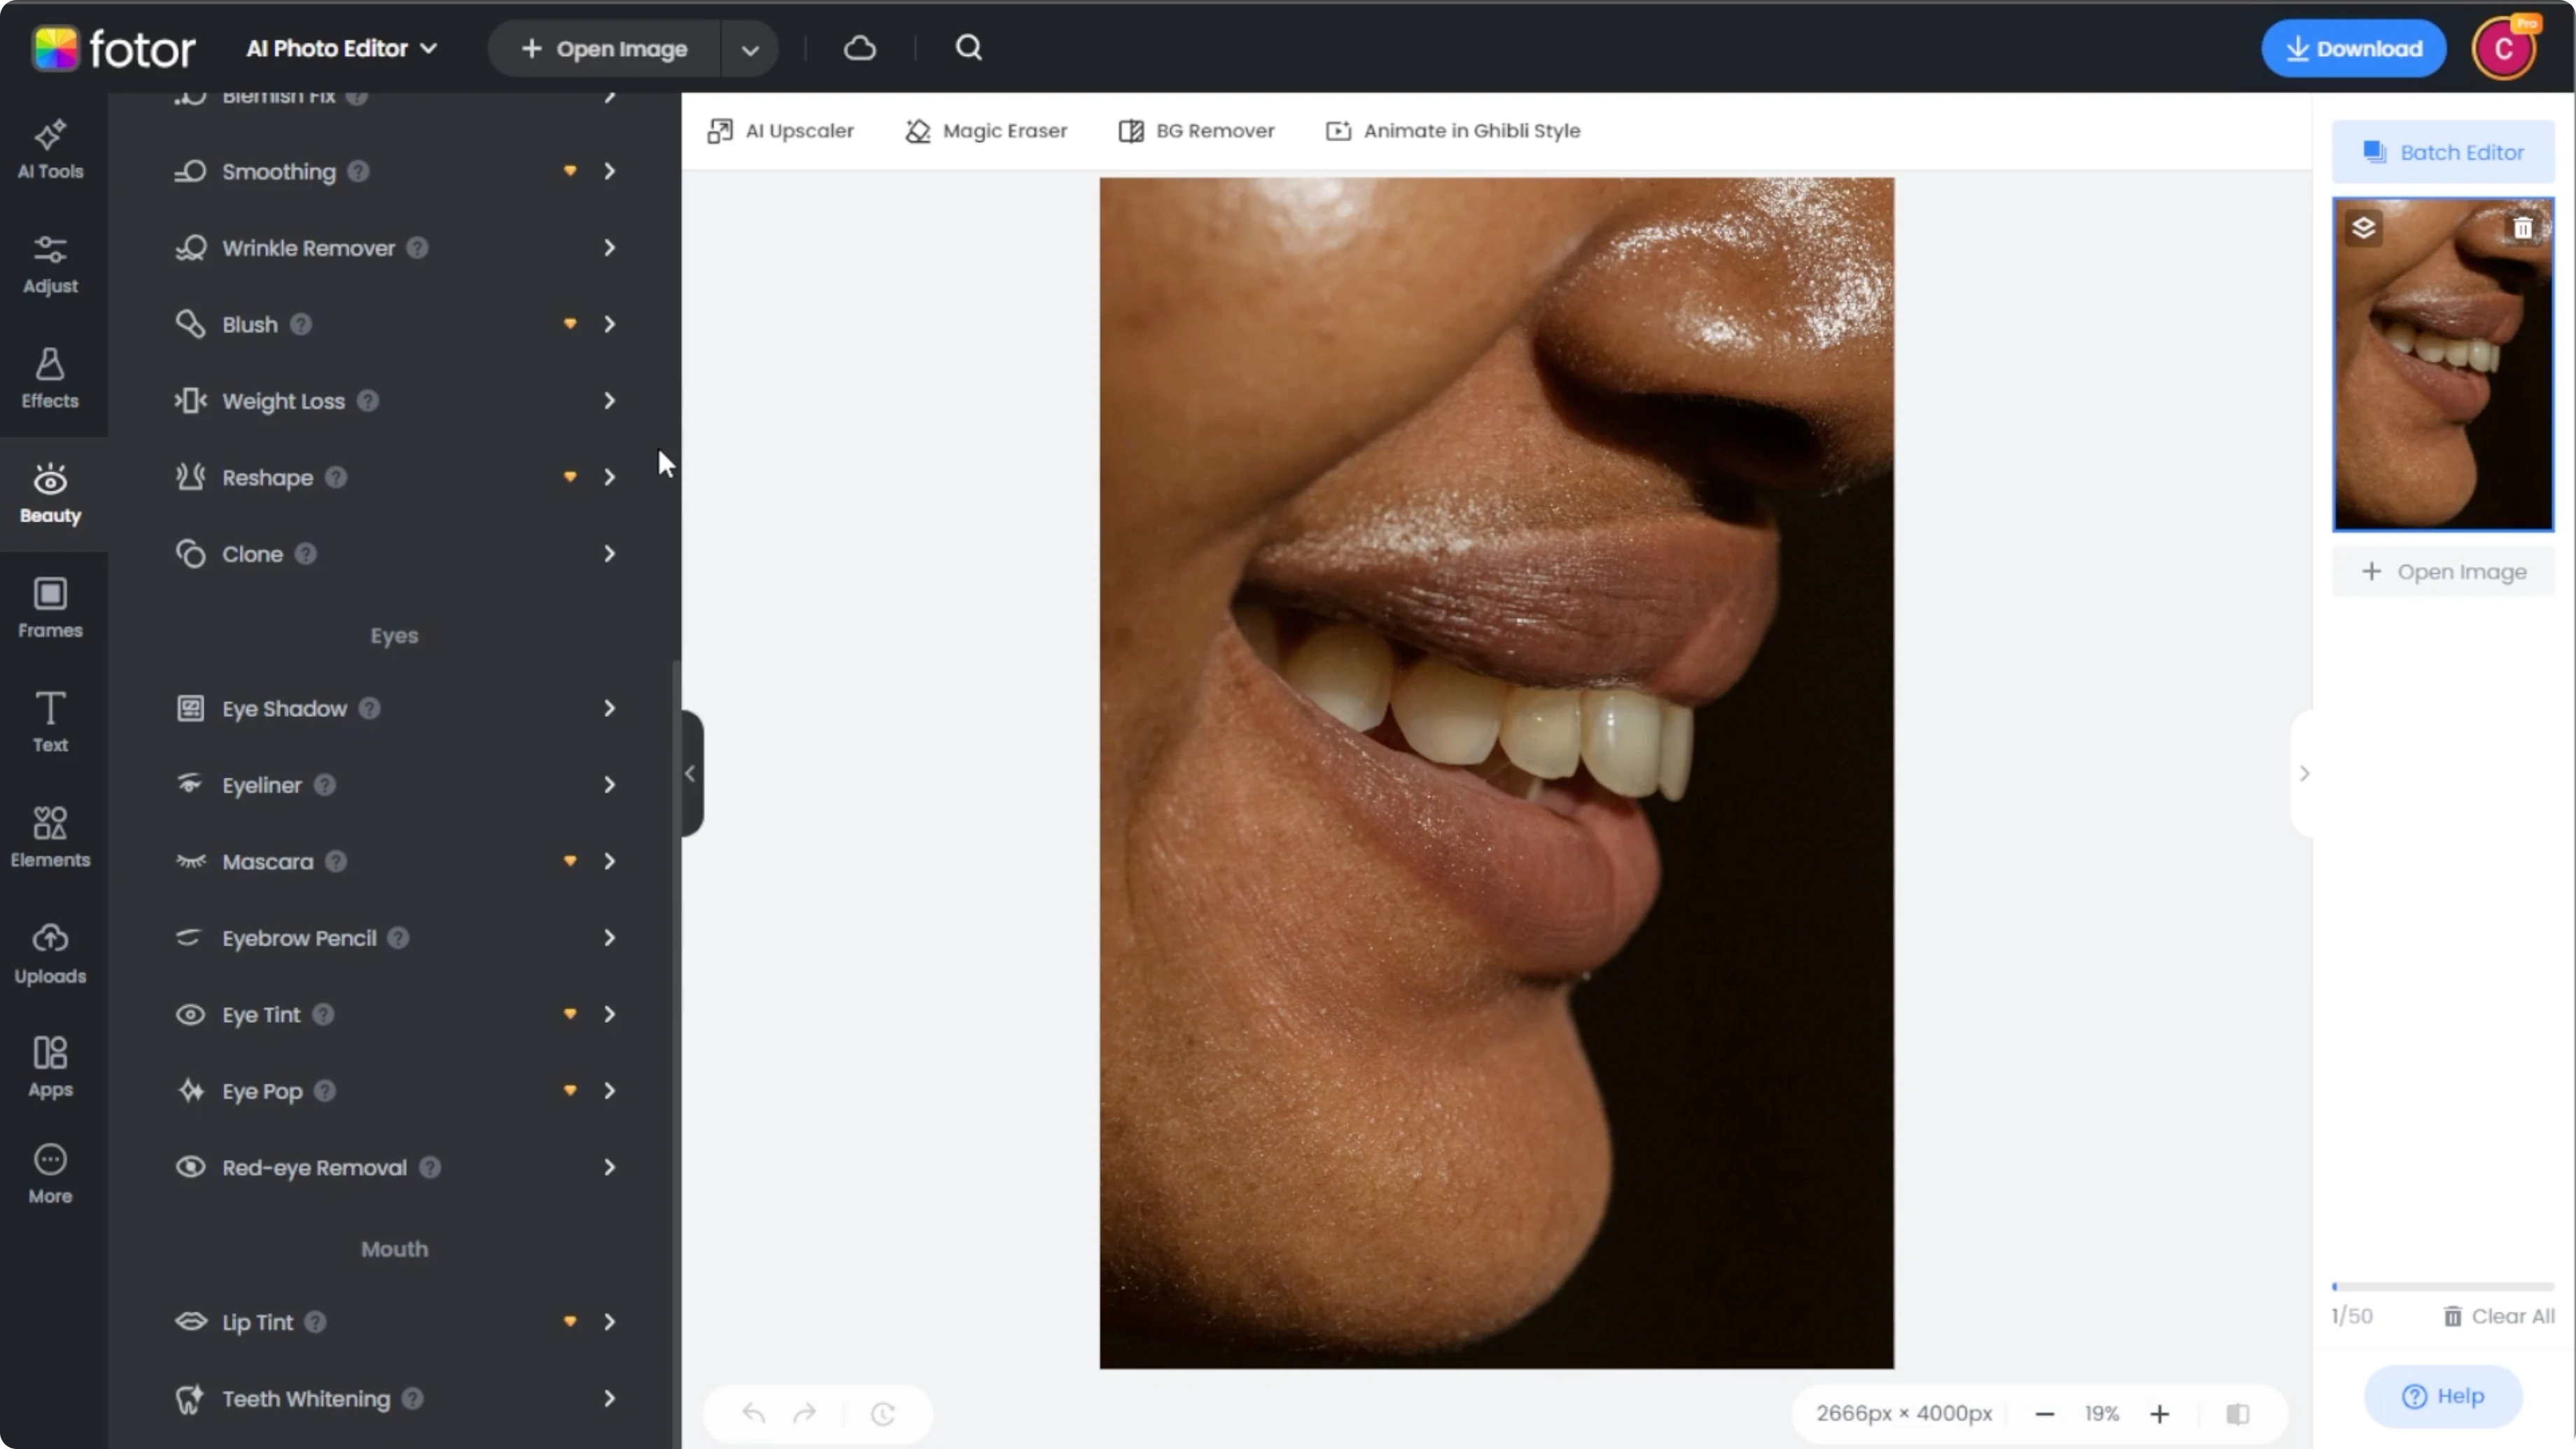The width and height of the screenshot is (2576, 1449).
Task: Toggle the before/after compare icon
Action: click(2238, 1413)
